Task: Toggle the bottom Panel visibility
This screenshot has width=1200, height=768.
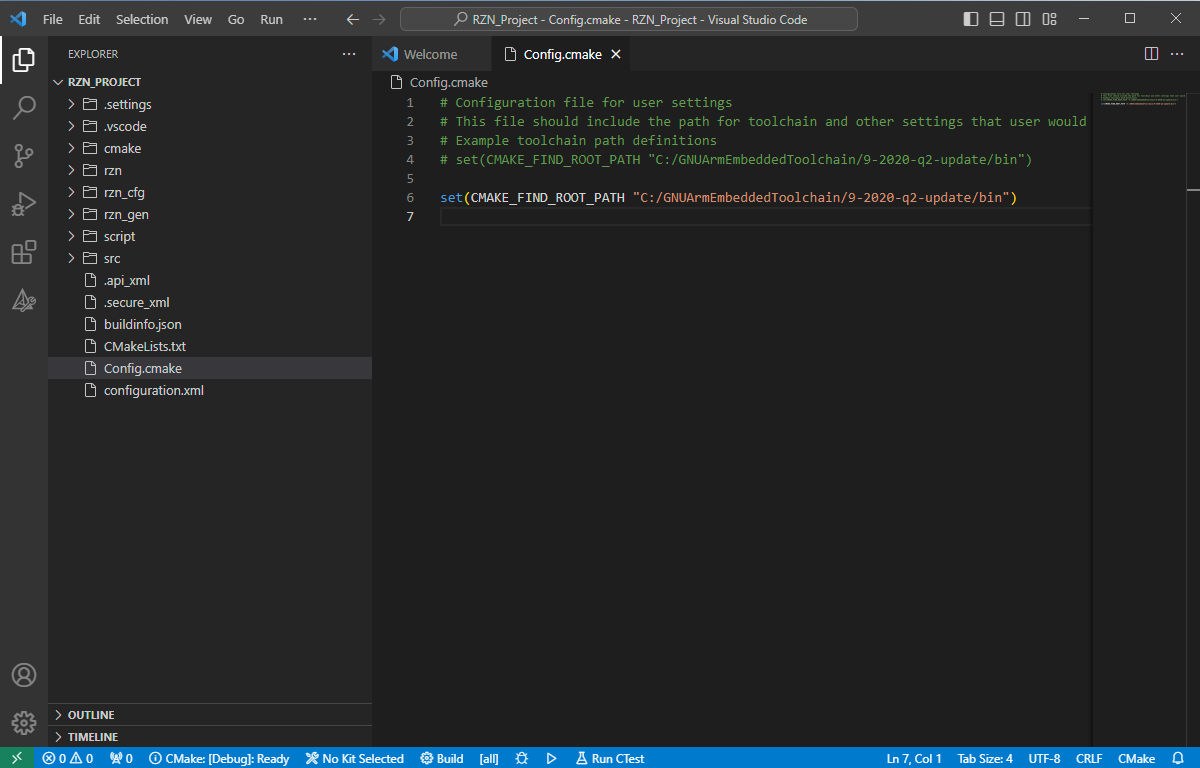Action: (x=997, y=19)
